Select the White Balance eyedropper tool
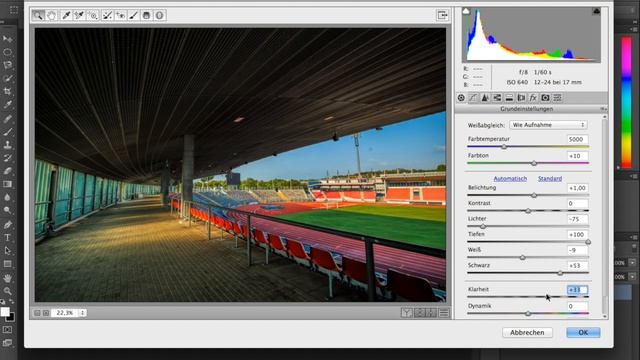Screen dimensions: 640x360 [x=65, y=16]
